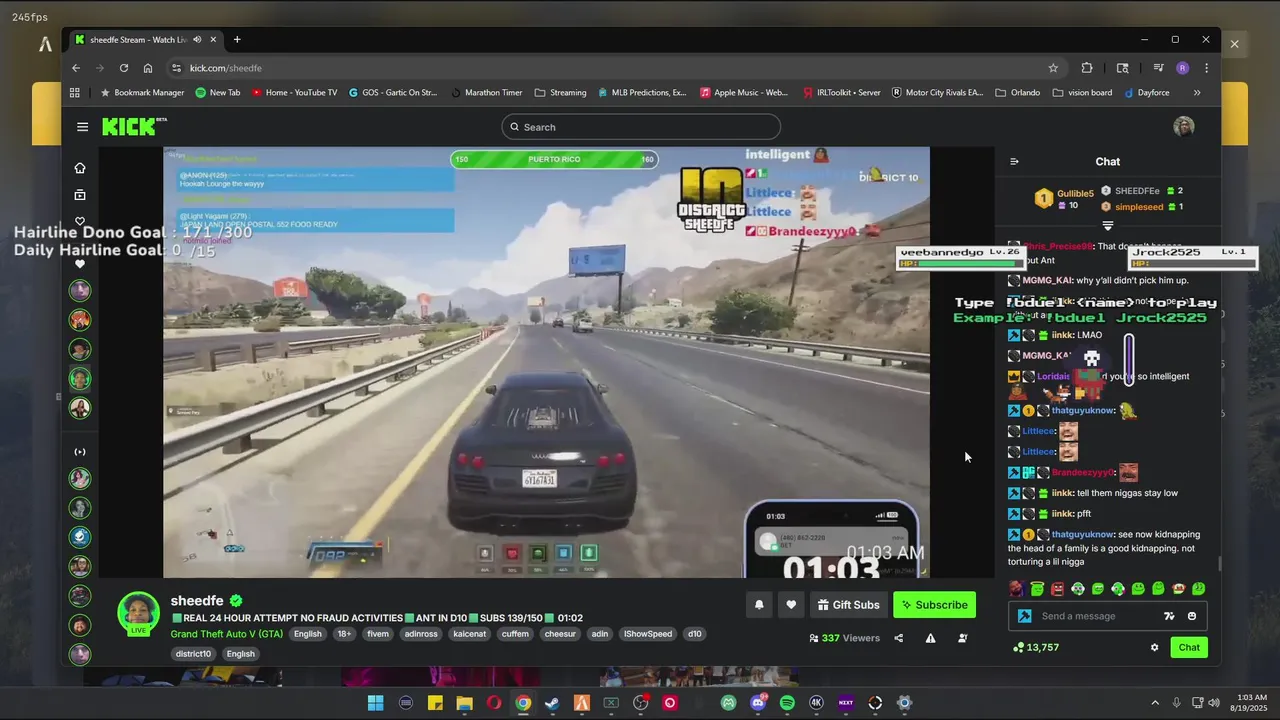Click the Gift Subs button

click(848, 605)
